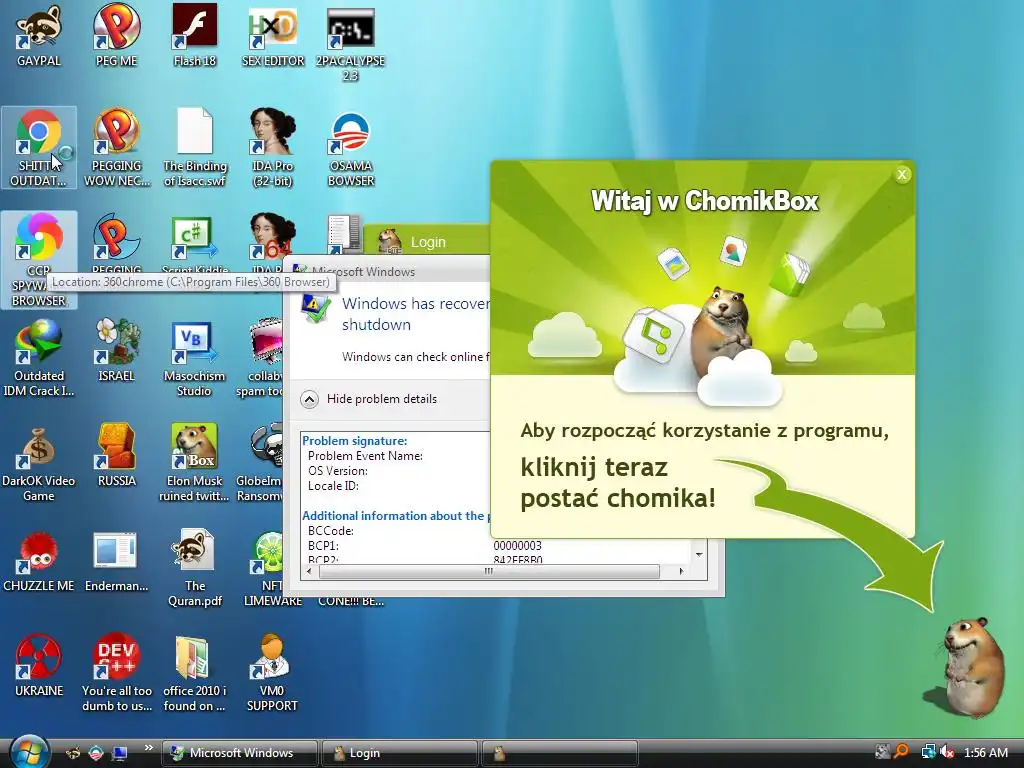This screenshot has width=1024, height=768.
Task: Select the CHUZZLE ME red fuzzball icon
Action: (39, 562)
